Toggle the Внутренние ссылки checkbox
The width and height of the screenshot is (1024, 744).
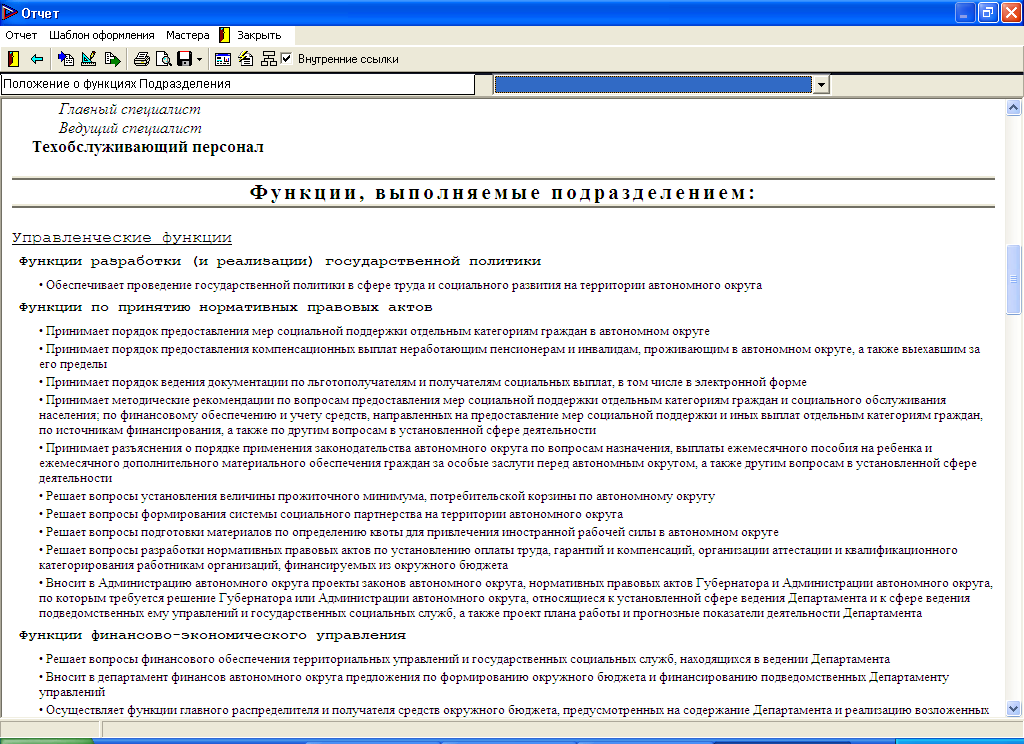(x=287, y=59)
